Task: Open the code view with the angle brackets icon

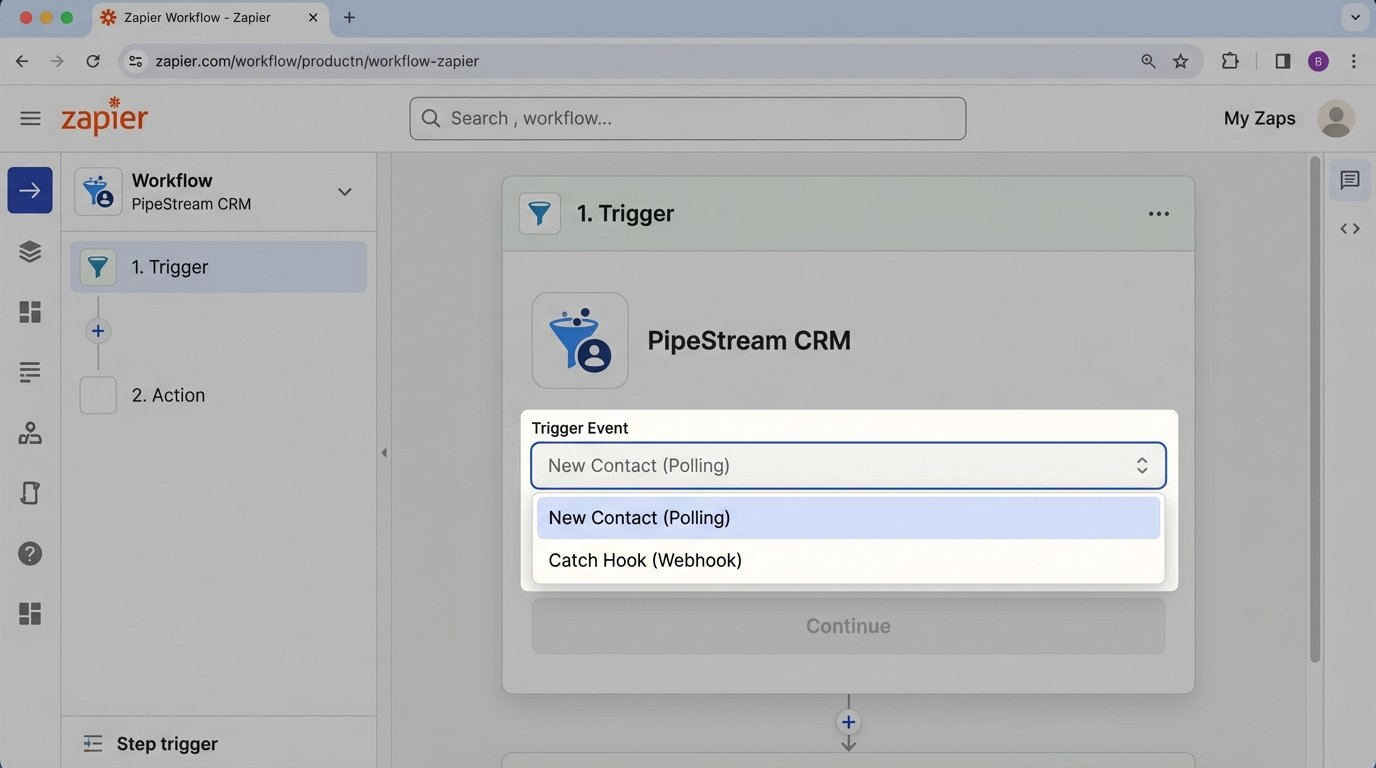Action: 1349,228
